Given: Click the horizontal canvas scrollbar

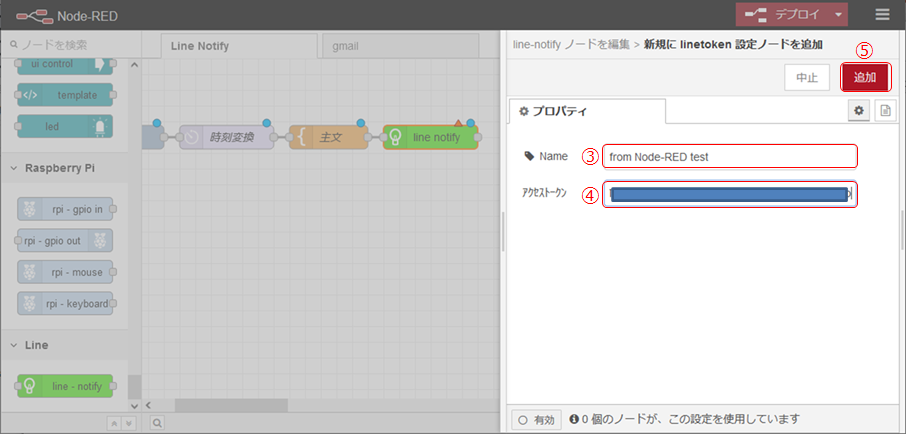Looking at the screenshot, I should (x=230, y=405).
